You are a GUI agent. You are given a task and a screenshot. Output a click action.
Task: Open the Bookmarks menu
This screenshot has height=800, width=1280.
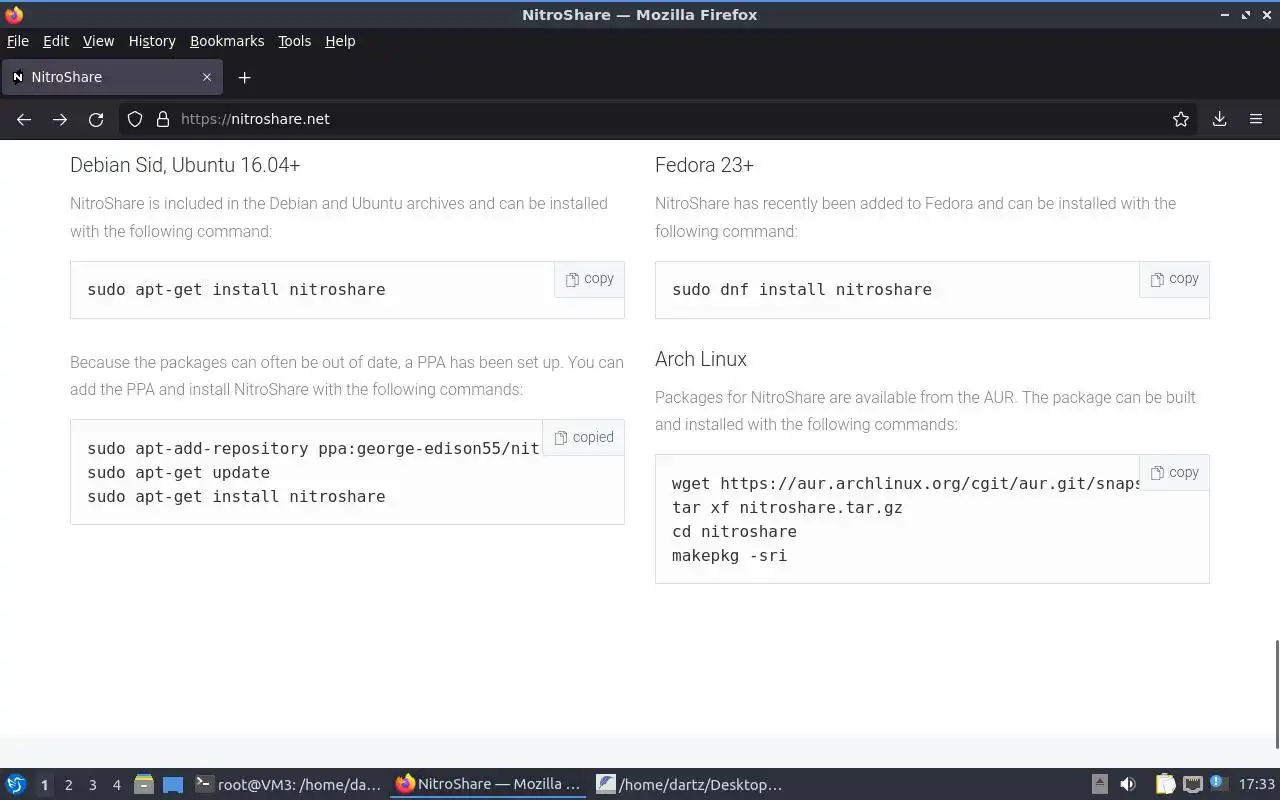pyautogui.click(x=227, y=41)
